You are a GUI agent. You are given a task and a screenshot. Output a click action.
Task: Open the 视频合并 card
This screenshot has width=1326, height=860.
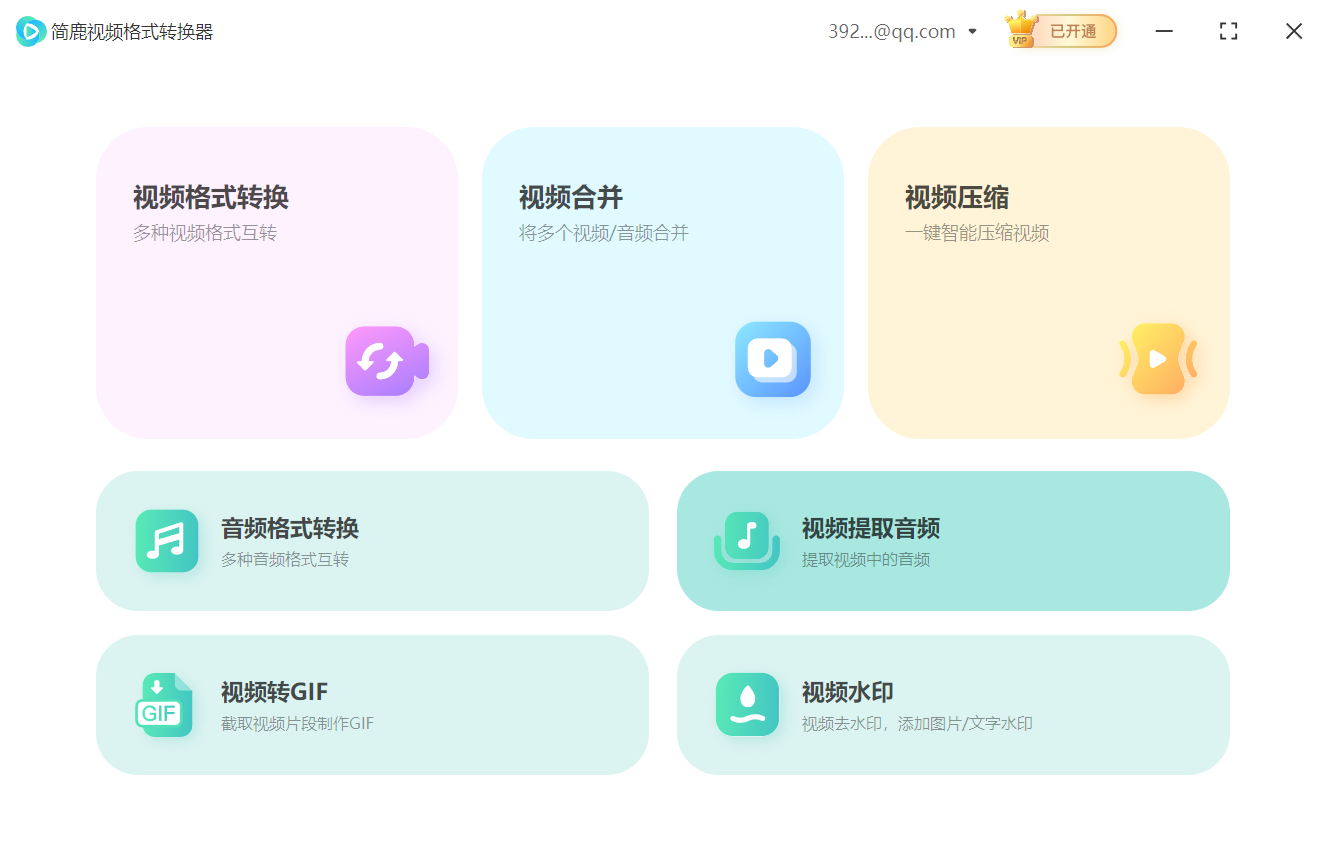coord(663,283)
